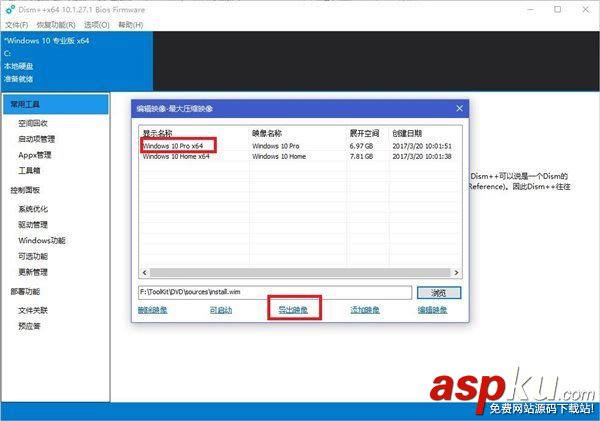Click the 导出映像 link
The width and height of the screenshot is (600, 421).
click(x=293, y=310)
